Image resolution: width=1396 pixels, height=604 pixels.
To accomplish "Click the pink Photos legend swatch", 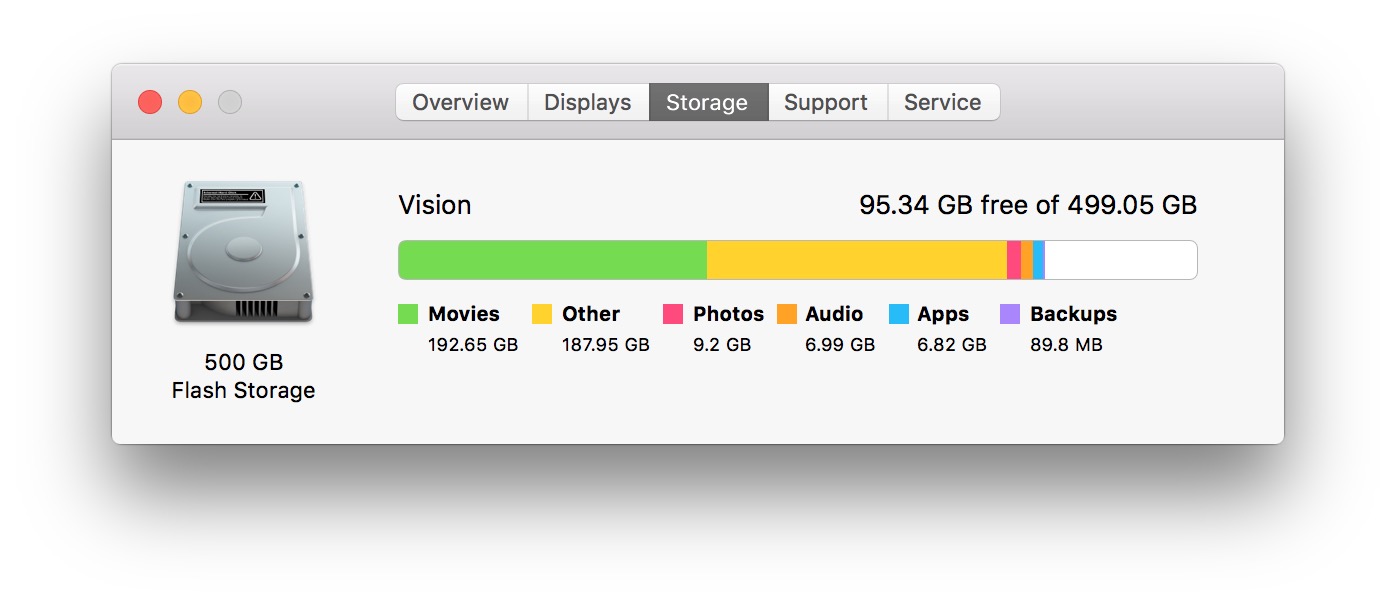I will coord(673,314).
